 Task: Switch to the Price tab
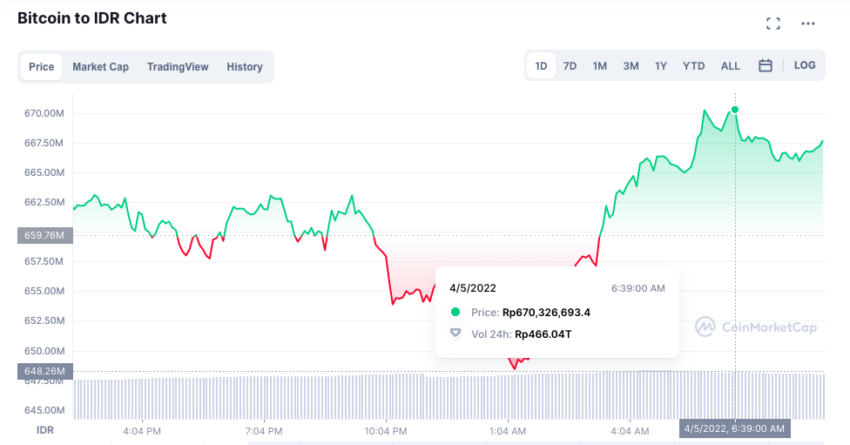[41, 67]
